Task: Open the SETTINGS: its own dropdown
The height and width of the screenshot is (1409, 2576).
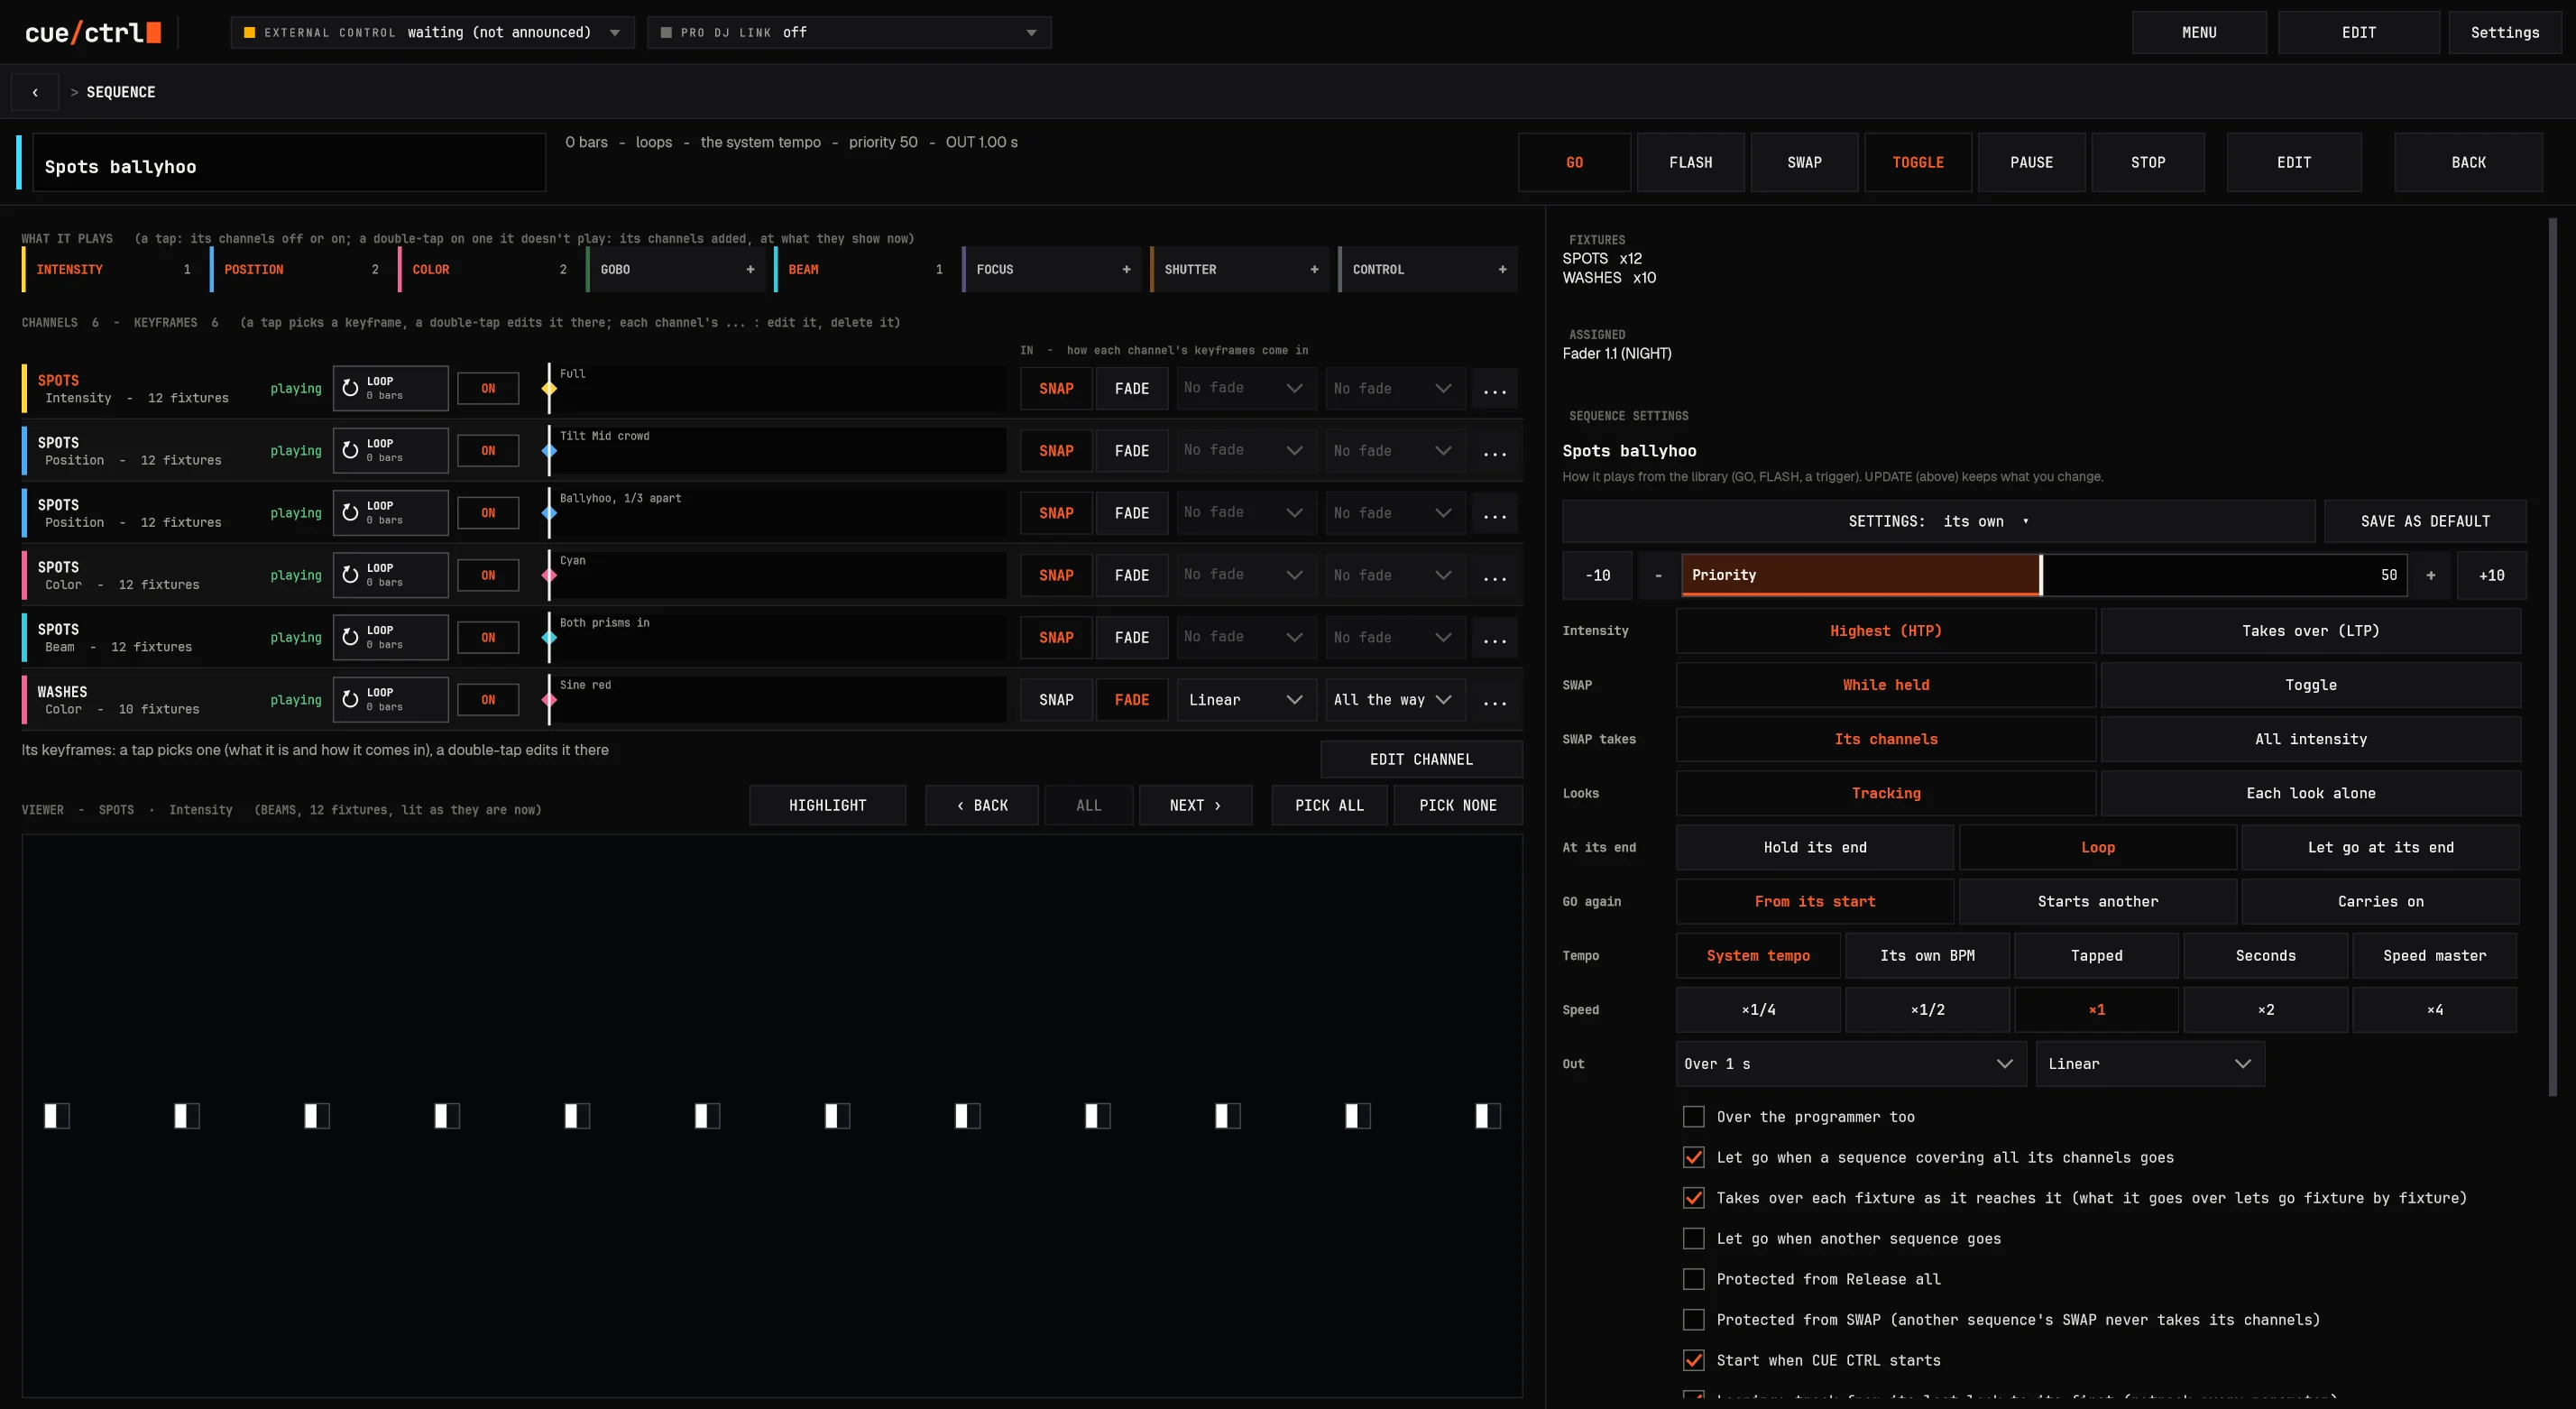Action: coord(1938,521)
